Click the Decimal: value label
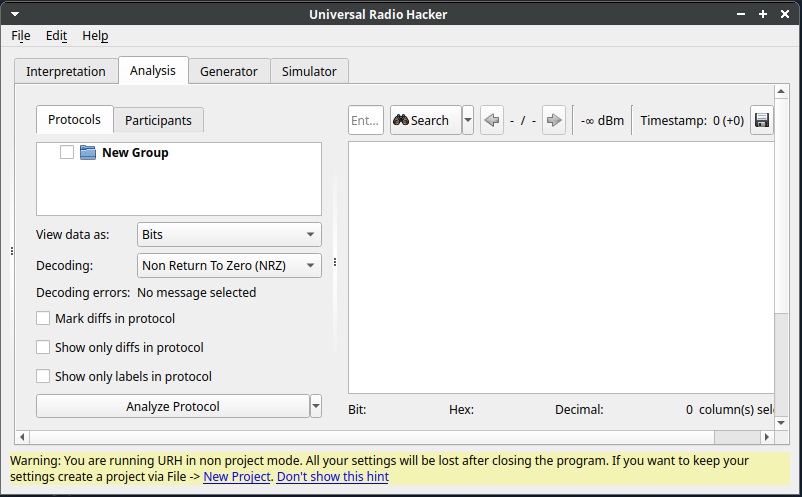 click(579, 410)
